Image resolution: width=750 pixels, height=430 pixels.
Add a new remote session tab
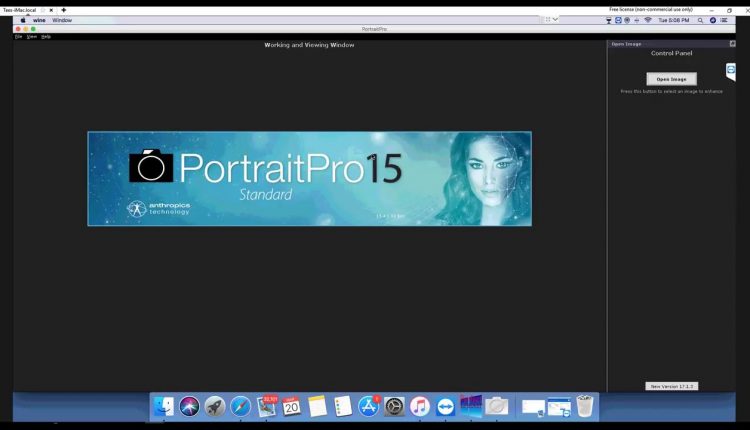[x=64, y=10]
